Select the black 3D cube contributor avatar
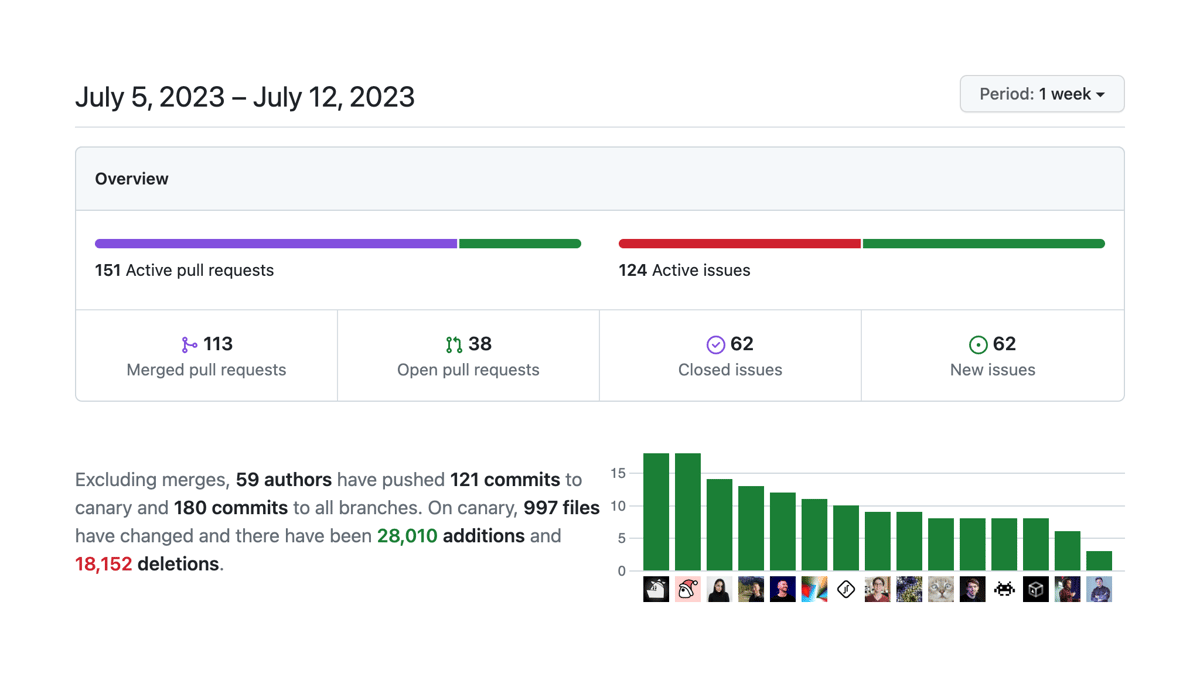The image size is (1200, 677). (1035, 589)
